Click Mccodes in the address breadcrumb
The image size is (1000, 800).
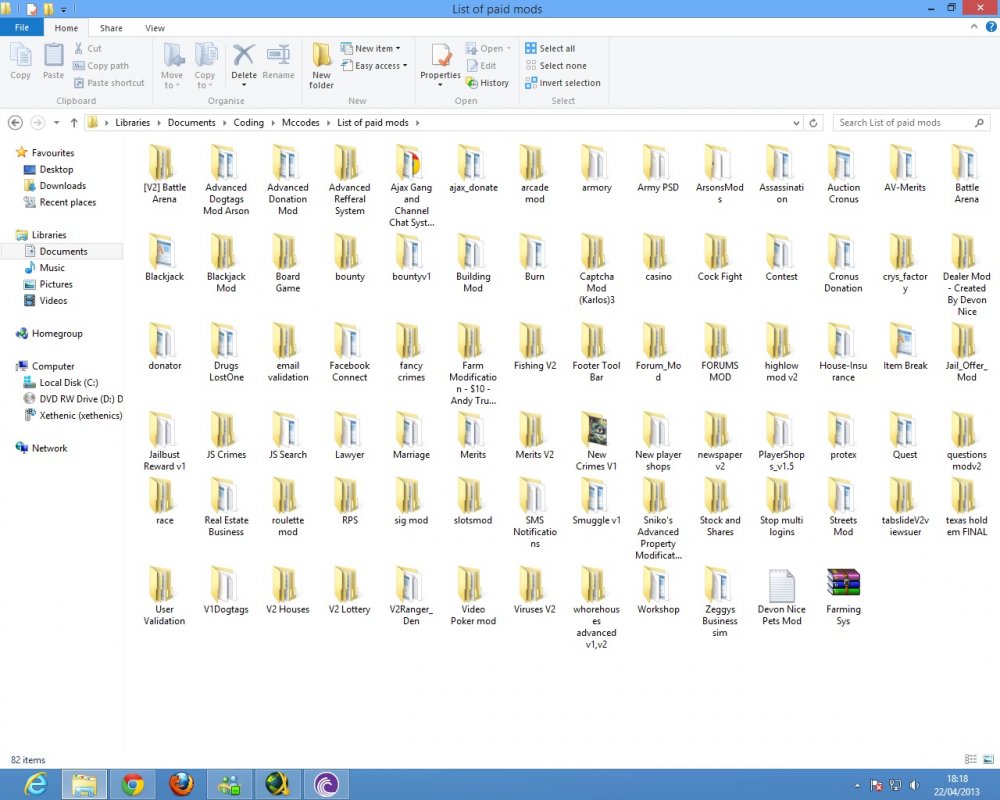(x=300, y=123)
